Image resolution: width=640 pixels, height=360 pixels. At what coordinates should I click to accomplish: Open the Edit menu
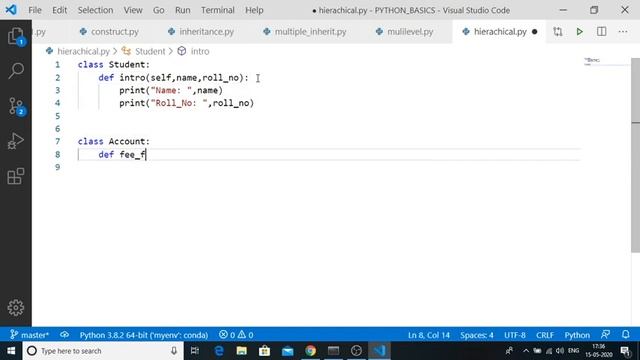pos(60,10)
